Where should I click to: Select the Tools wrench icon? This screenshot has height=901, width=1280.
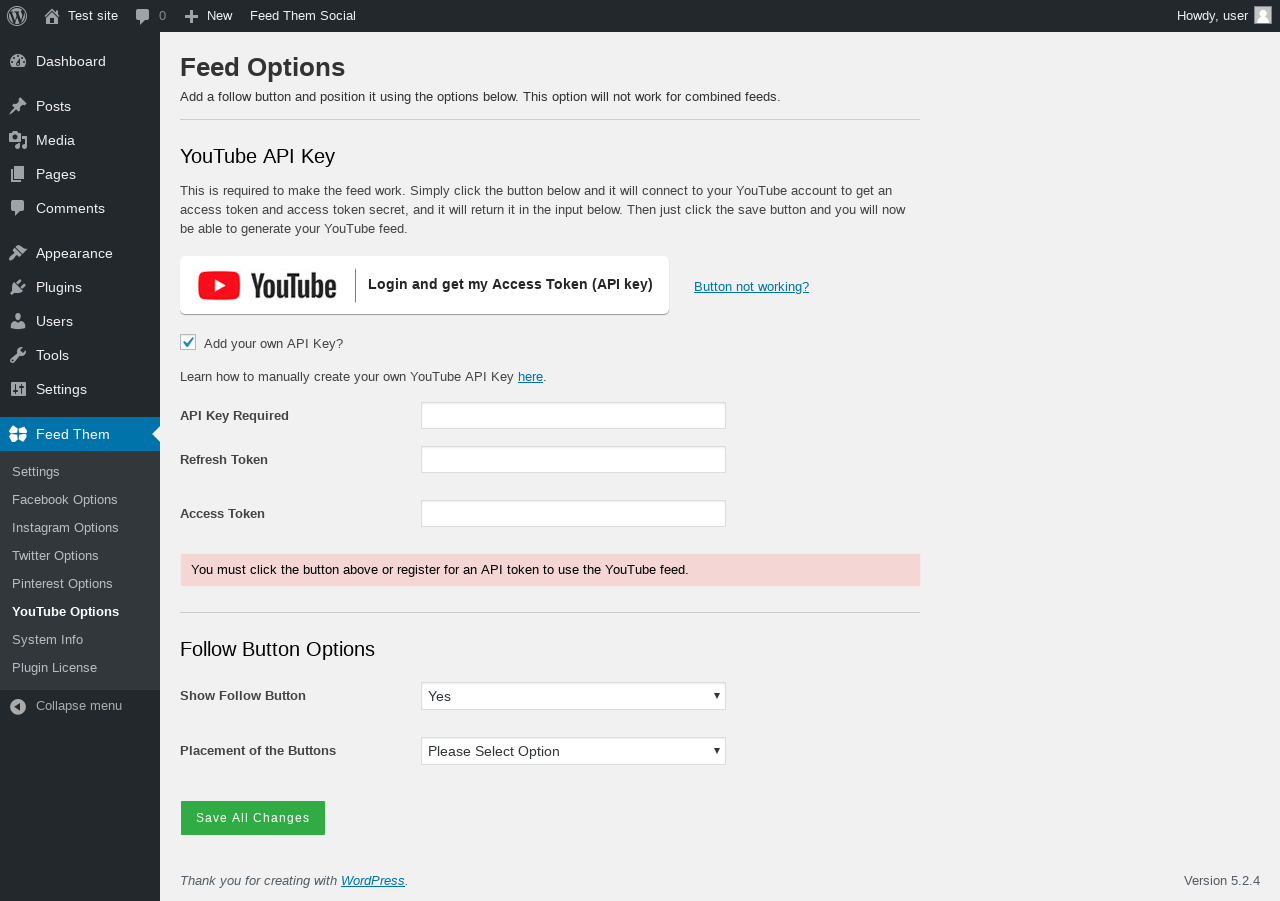(18, 355)
